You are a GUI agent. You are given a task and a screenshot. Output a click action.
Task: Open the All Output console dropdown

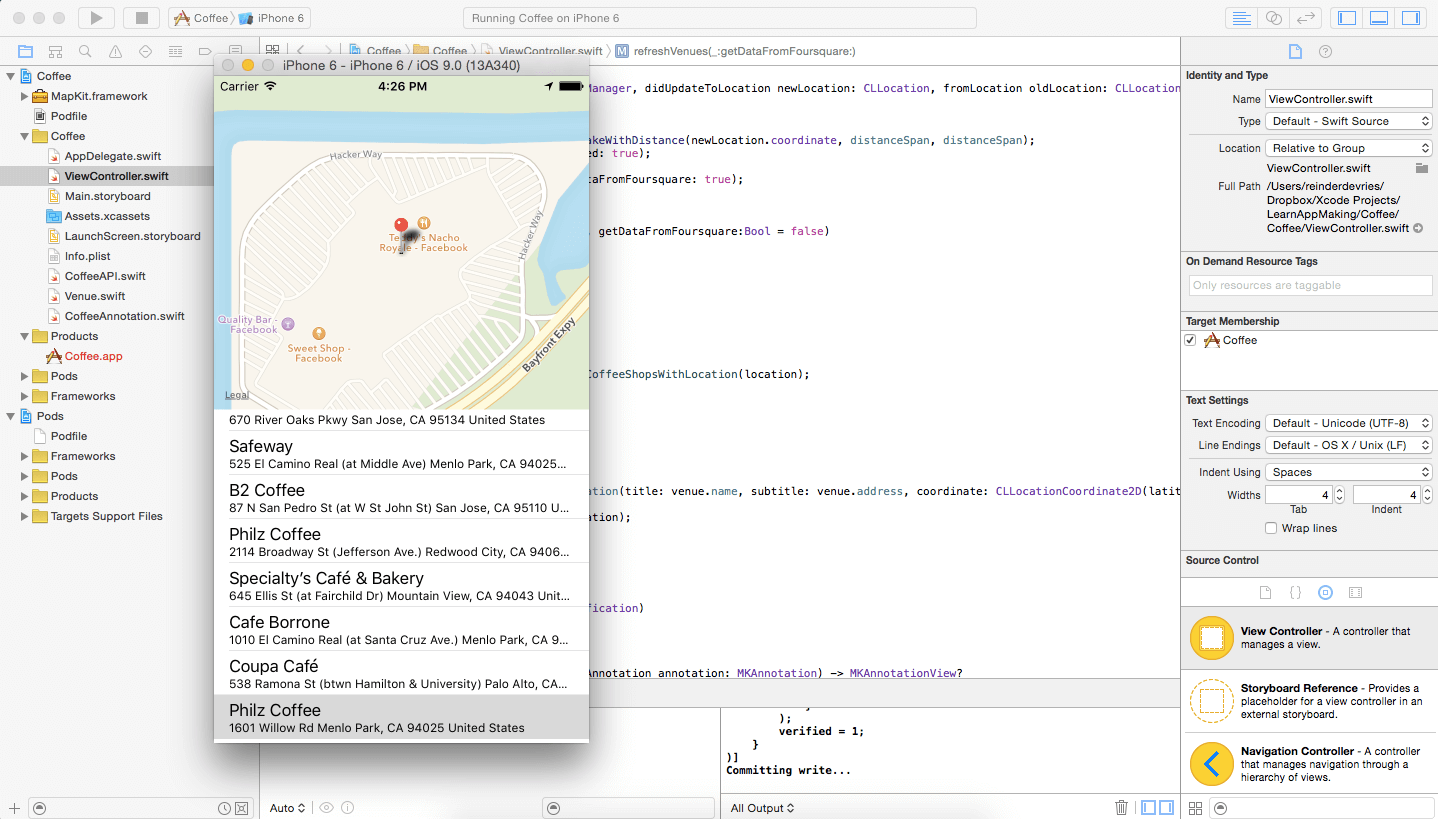(763, 808)
